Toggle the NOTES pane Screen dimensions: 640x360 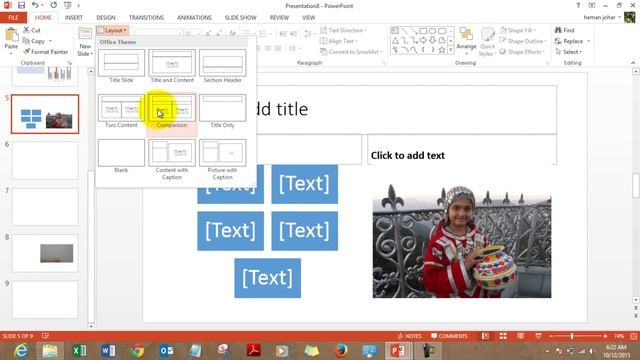pos(409,336)
